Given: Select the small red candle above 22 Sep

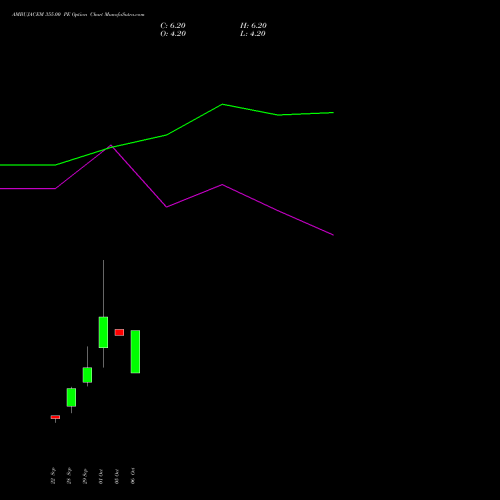Looking at the screenshot, I should [55, 417].
